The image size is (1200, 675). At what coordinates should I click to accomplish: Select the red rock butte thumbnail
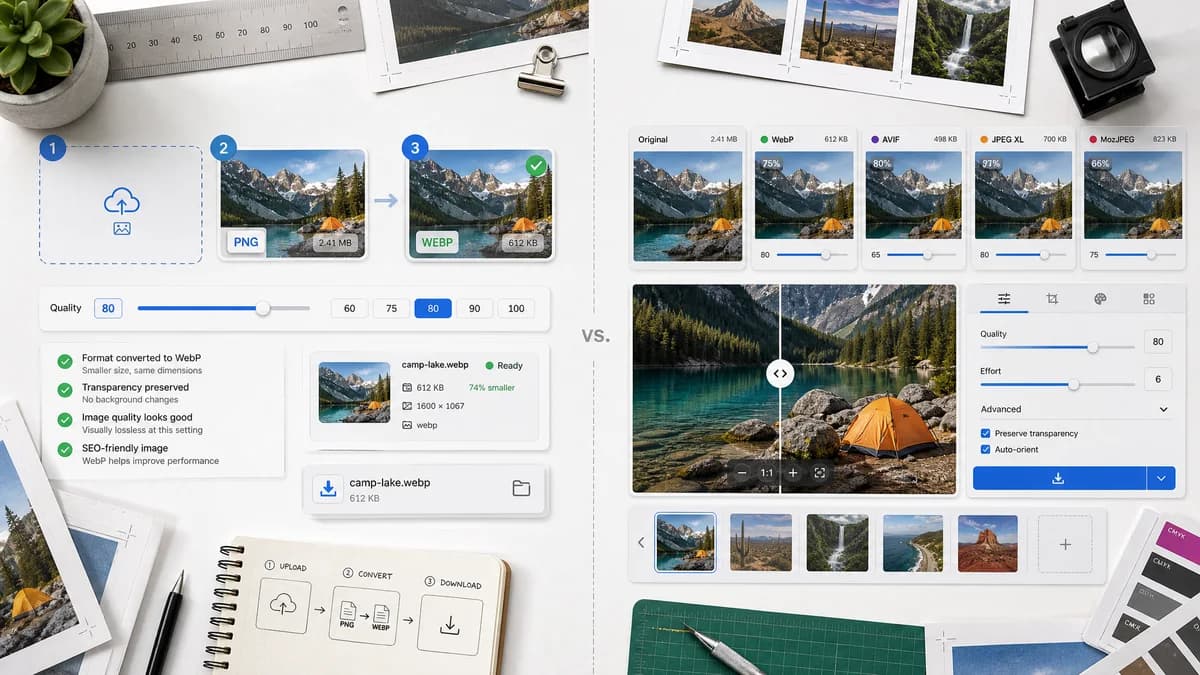coord(988,543)
